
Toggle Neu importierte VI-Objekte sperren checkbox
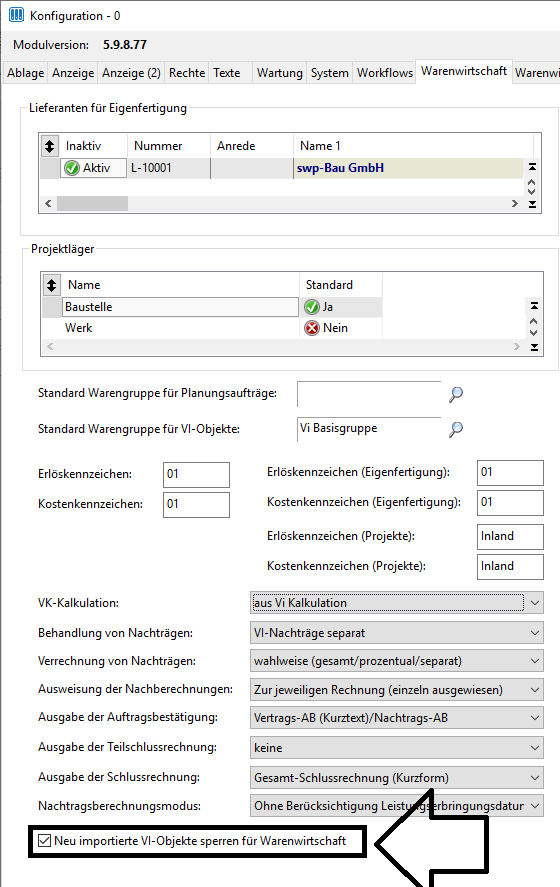(x=45, y=841)
